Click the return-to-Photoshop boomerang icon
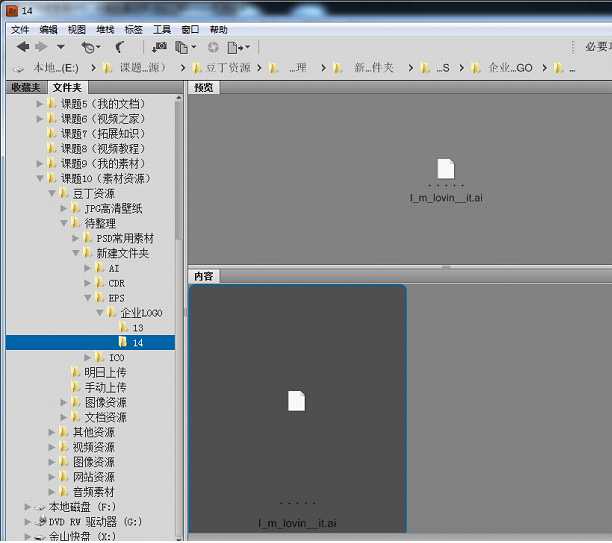Viewport: 612px width, 543px height. coord(120,47)
